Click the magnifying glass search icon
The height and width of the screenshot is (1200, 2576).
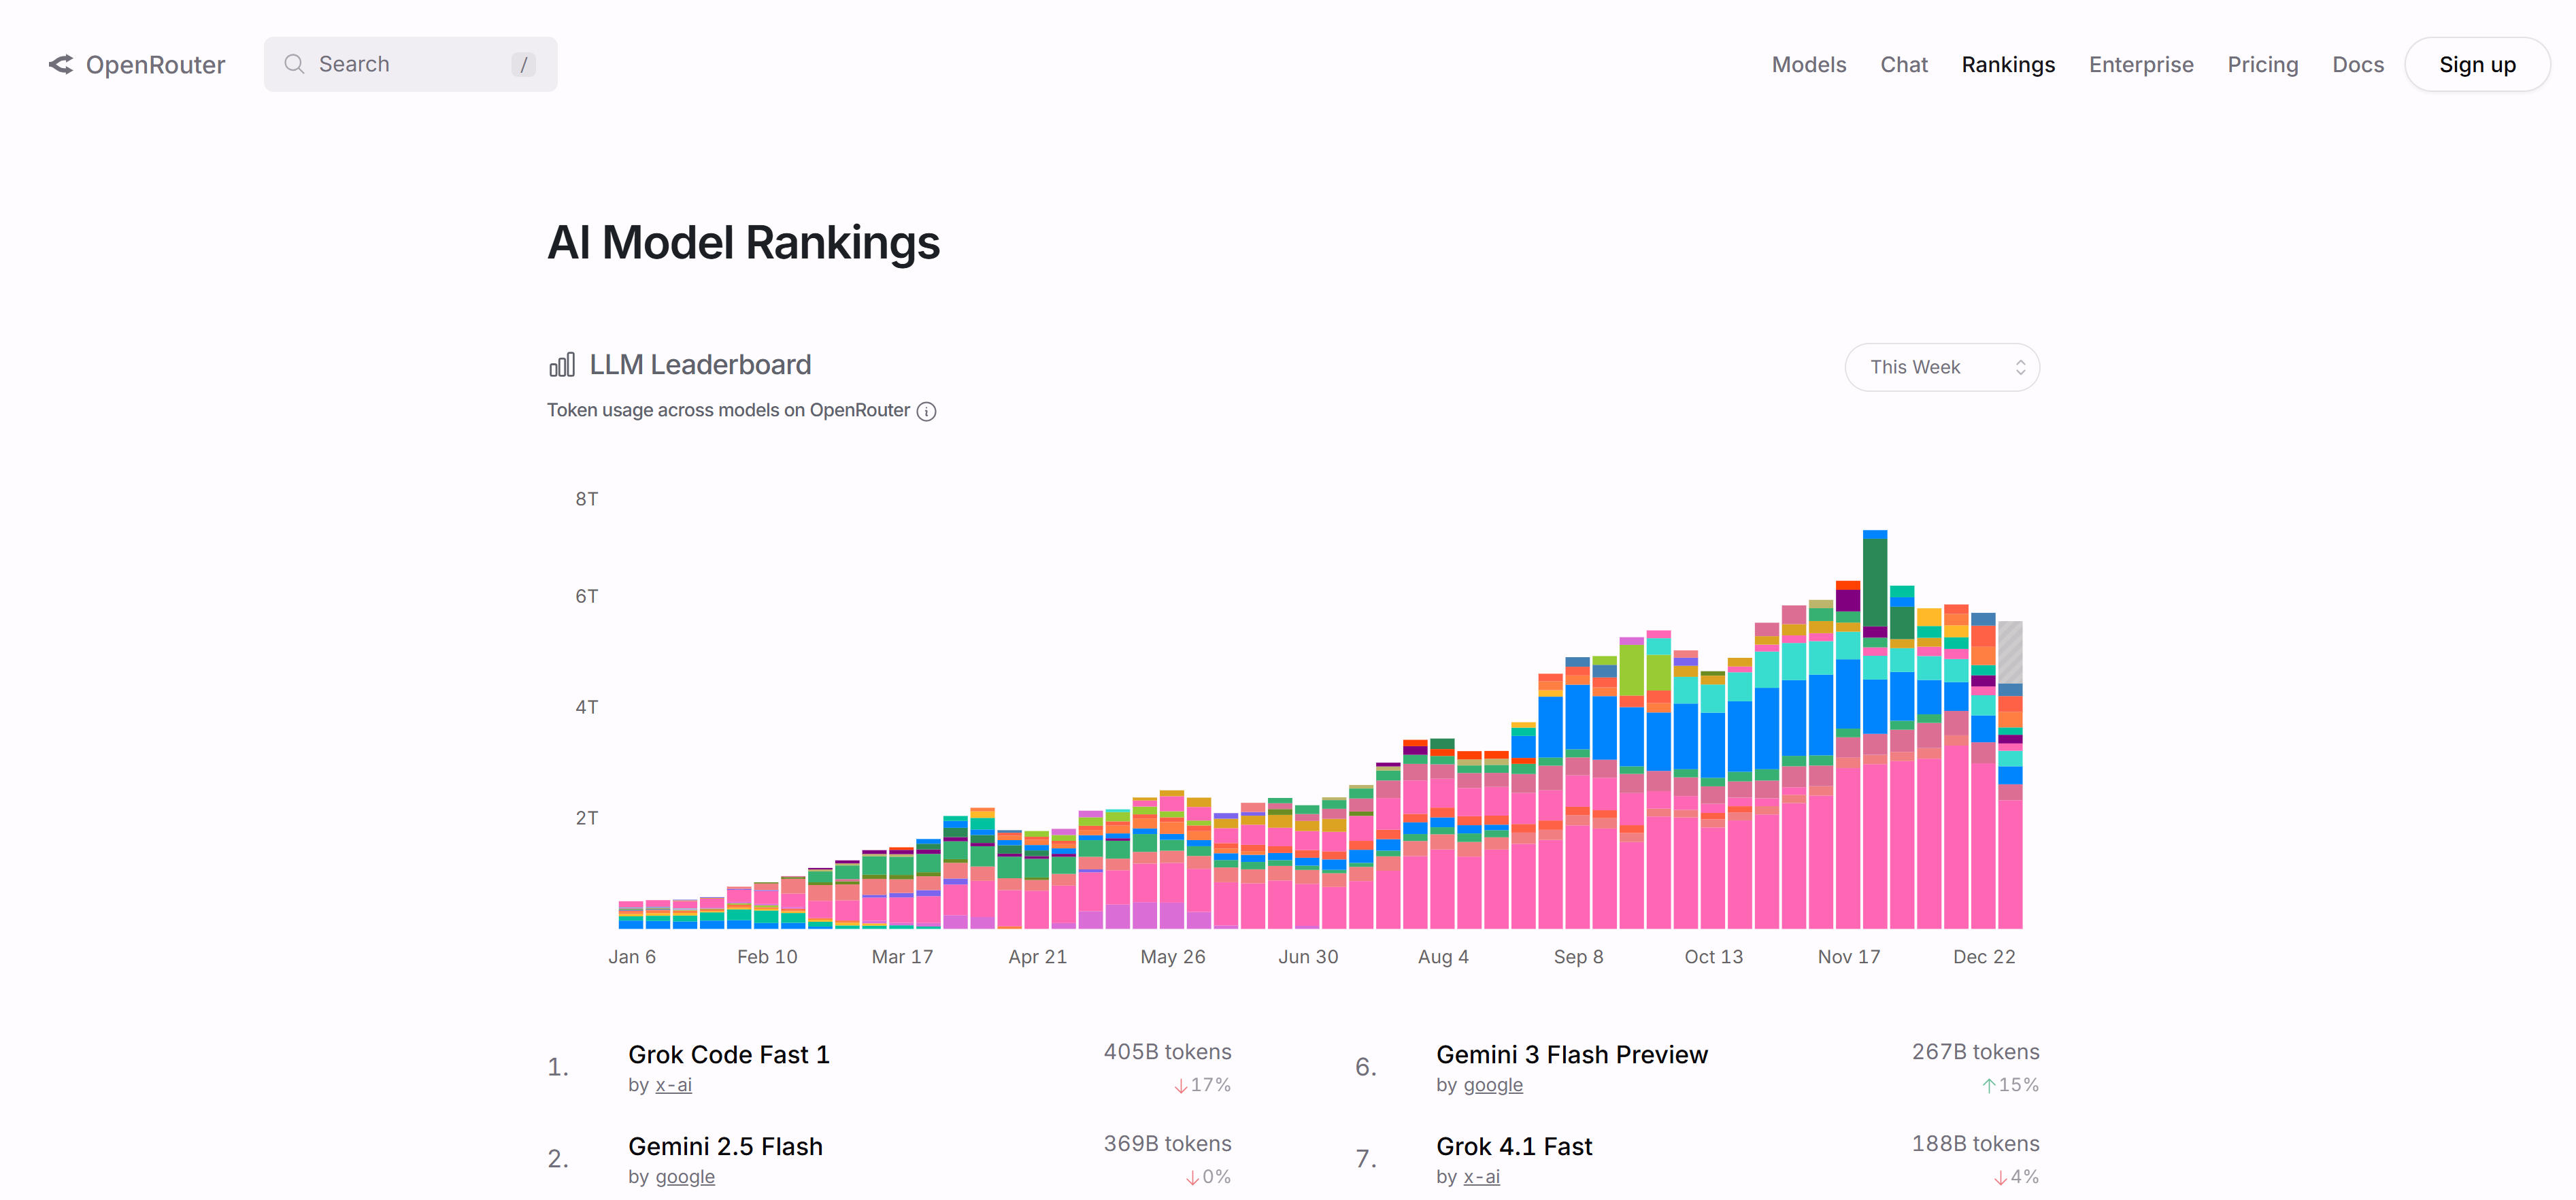[294, 65]
